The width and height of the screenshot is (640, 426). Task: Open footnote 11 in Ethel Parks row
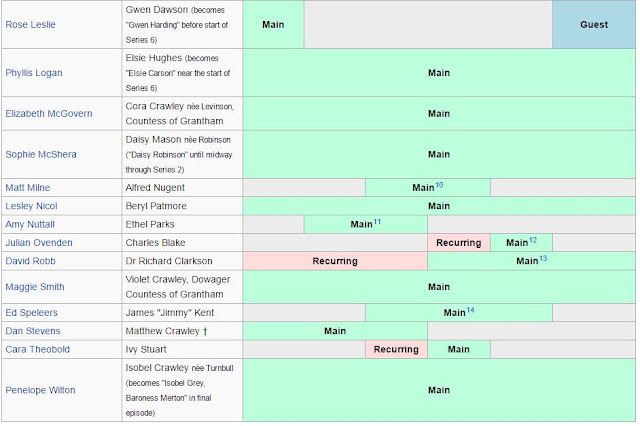click(377, 222)
